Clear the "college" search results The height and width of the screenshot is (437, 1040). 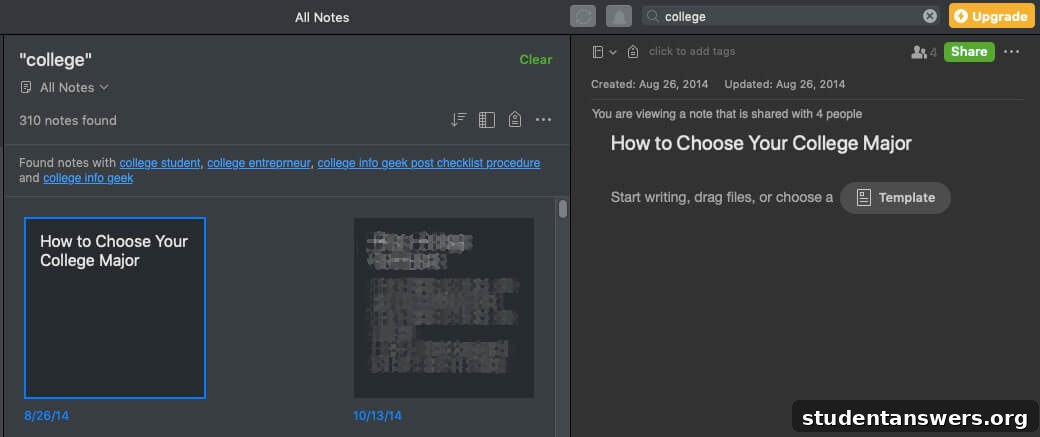[535, 60]
